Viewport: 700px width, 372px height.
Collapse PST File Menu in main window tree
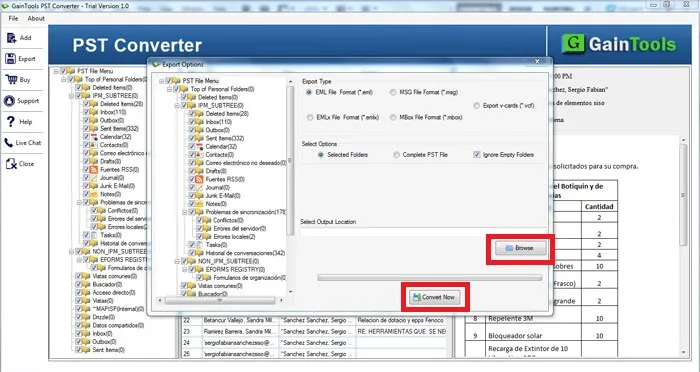coord(56,71)
